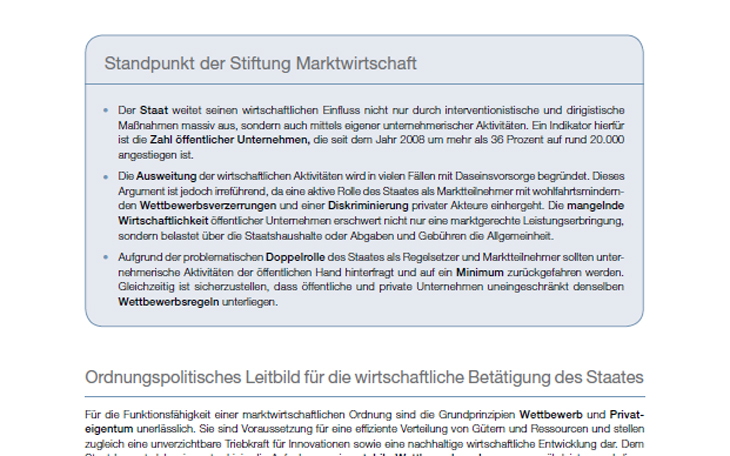The width and height of the screenshot is (730, 456).
Task: Click the "Ordnungspolitisches Leitbild" section heading
Action: tap(364, 378)
